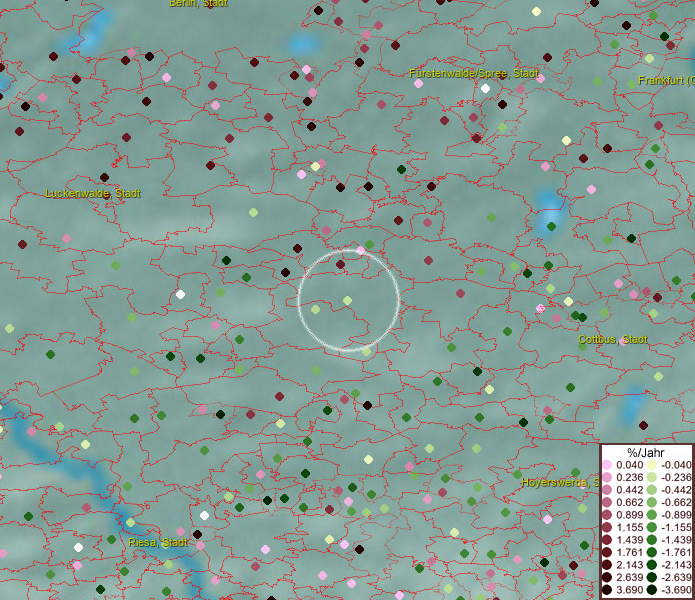This screenshot has width=695, height=600.
Task: Click the -1.761 legend value text
Action: pyautogui.click(x=676, y=553)
